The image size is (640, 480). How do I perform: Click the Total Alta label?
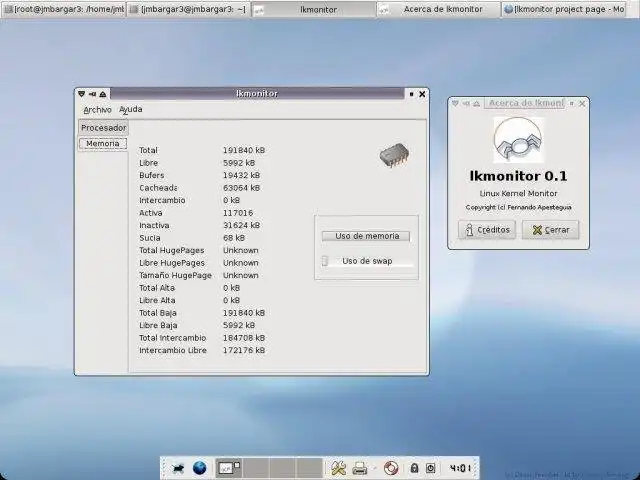[157, 288]
